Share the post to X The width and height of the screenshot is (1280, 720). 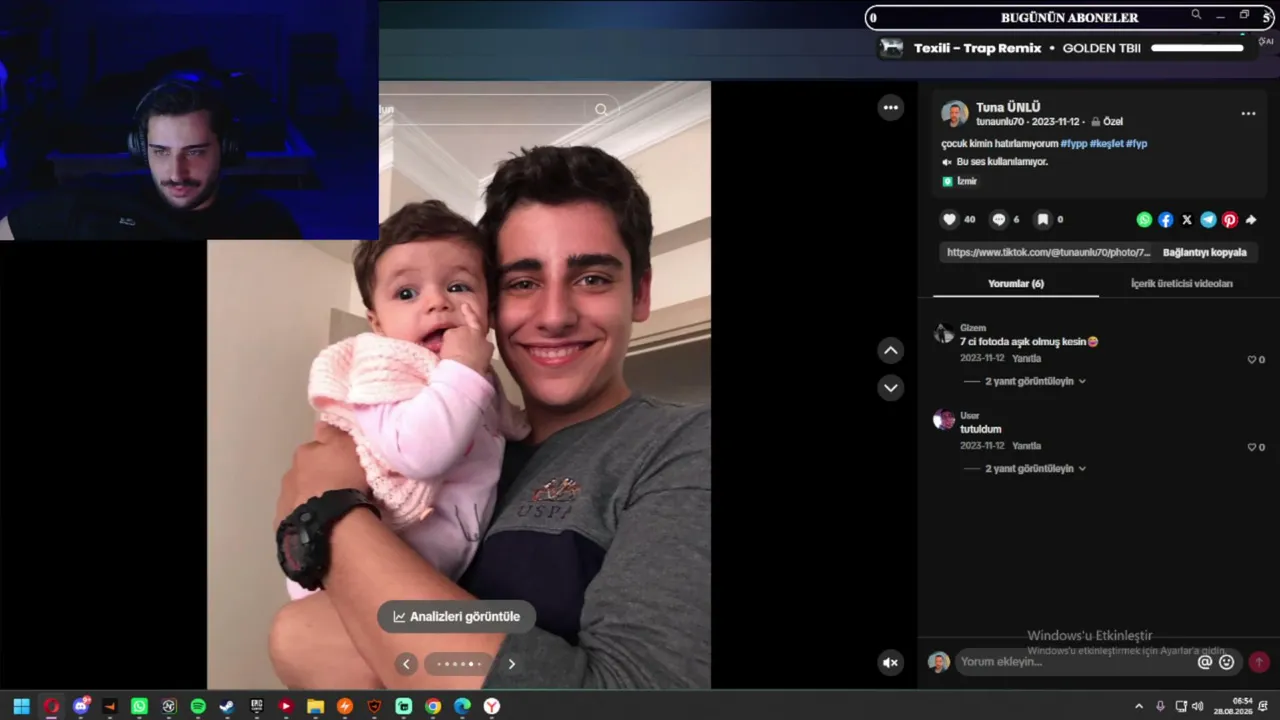point(1187,220)
